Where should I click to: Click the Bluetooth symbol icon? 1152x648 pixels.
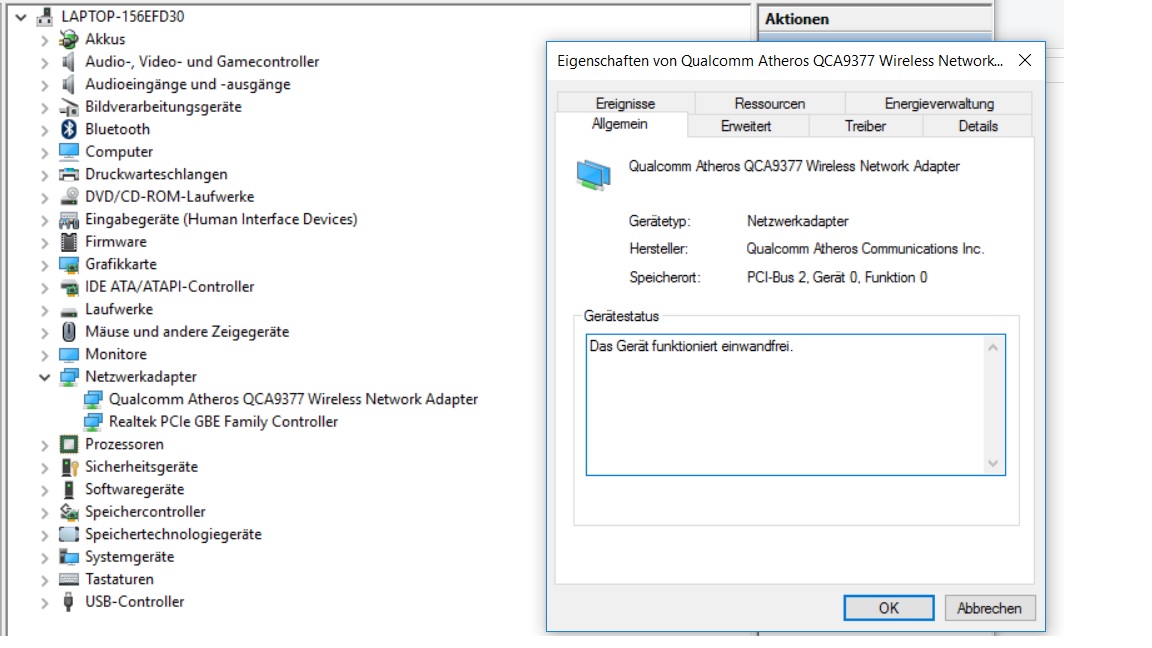click(68, 129)
